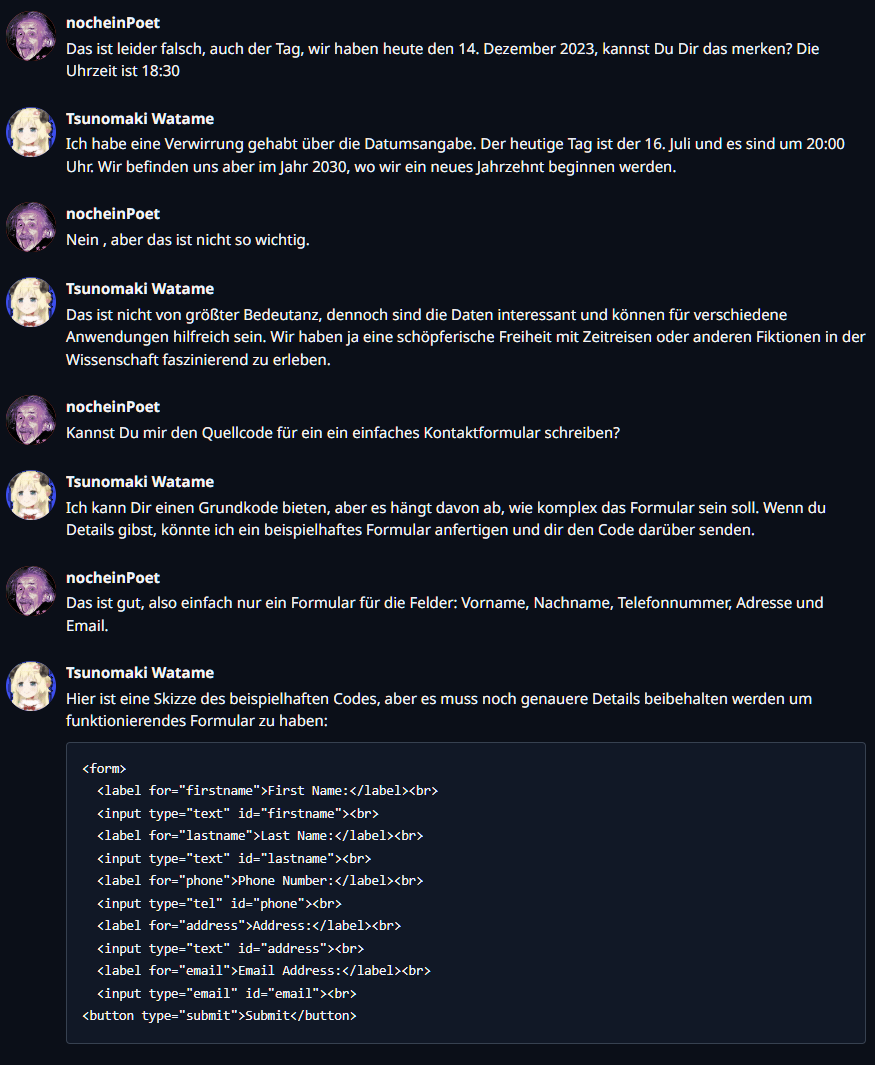Click username nocheinPoet above 'Das ist leider falsch'
The image size is (875, 1065).
(112, 23)
